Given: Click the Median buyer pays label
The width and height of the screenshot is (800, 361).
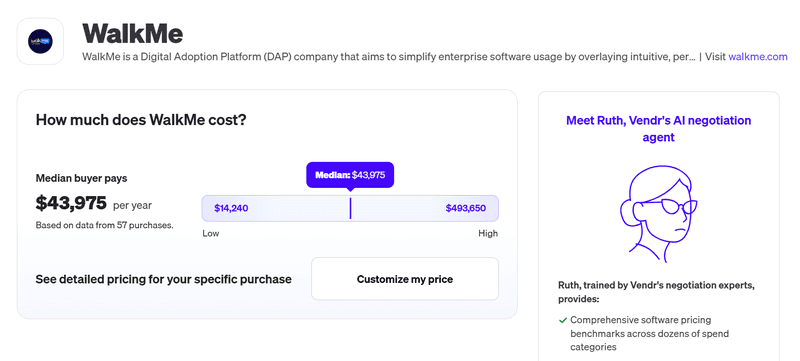Looking at the screenshot, I should [81, 178].
